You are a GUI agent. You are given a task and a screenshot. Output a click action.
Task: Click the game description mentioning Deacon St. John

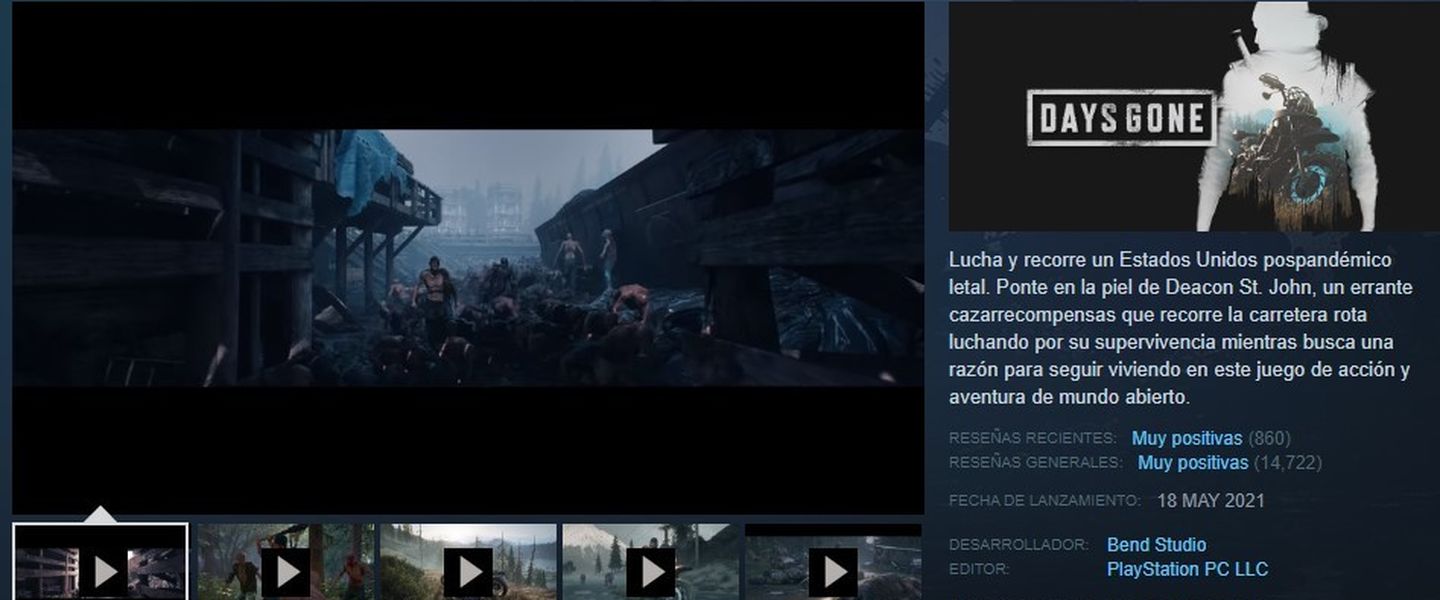[1180, 328]
